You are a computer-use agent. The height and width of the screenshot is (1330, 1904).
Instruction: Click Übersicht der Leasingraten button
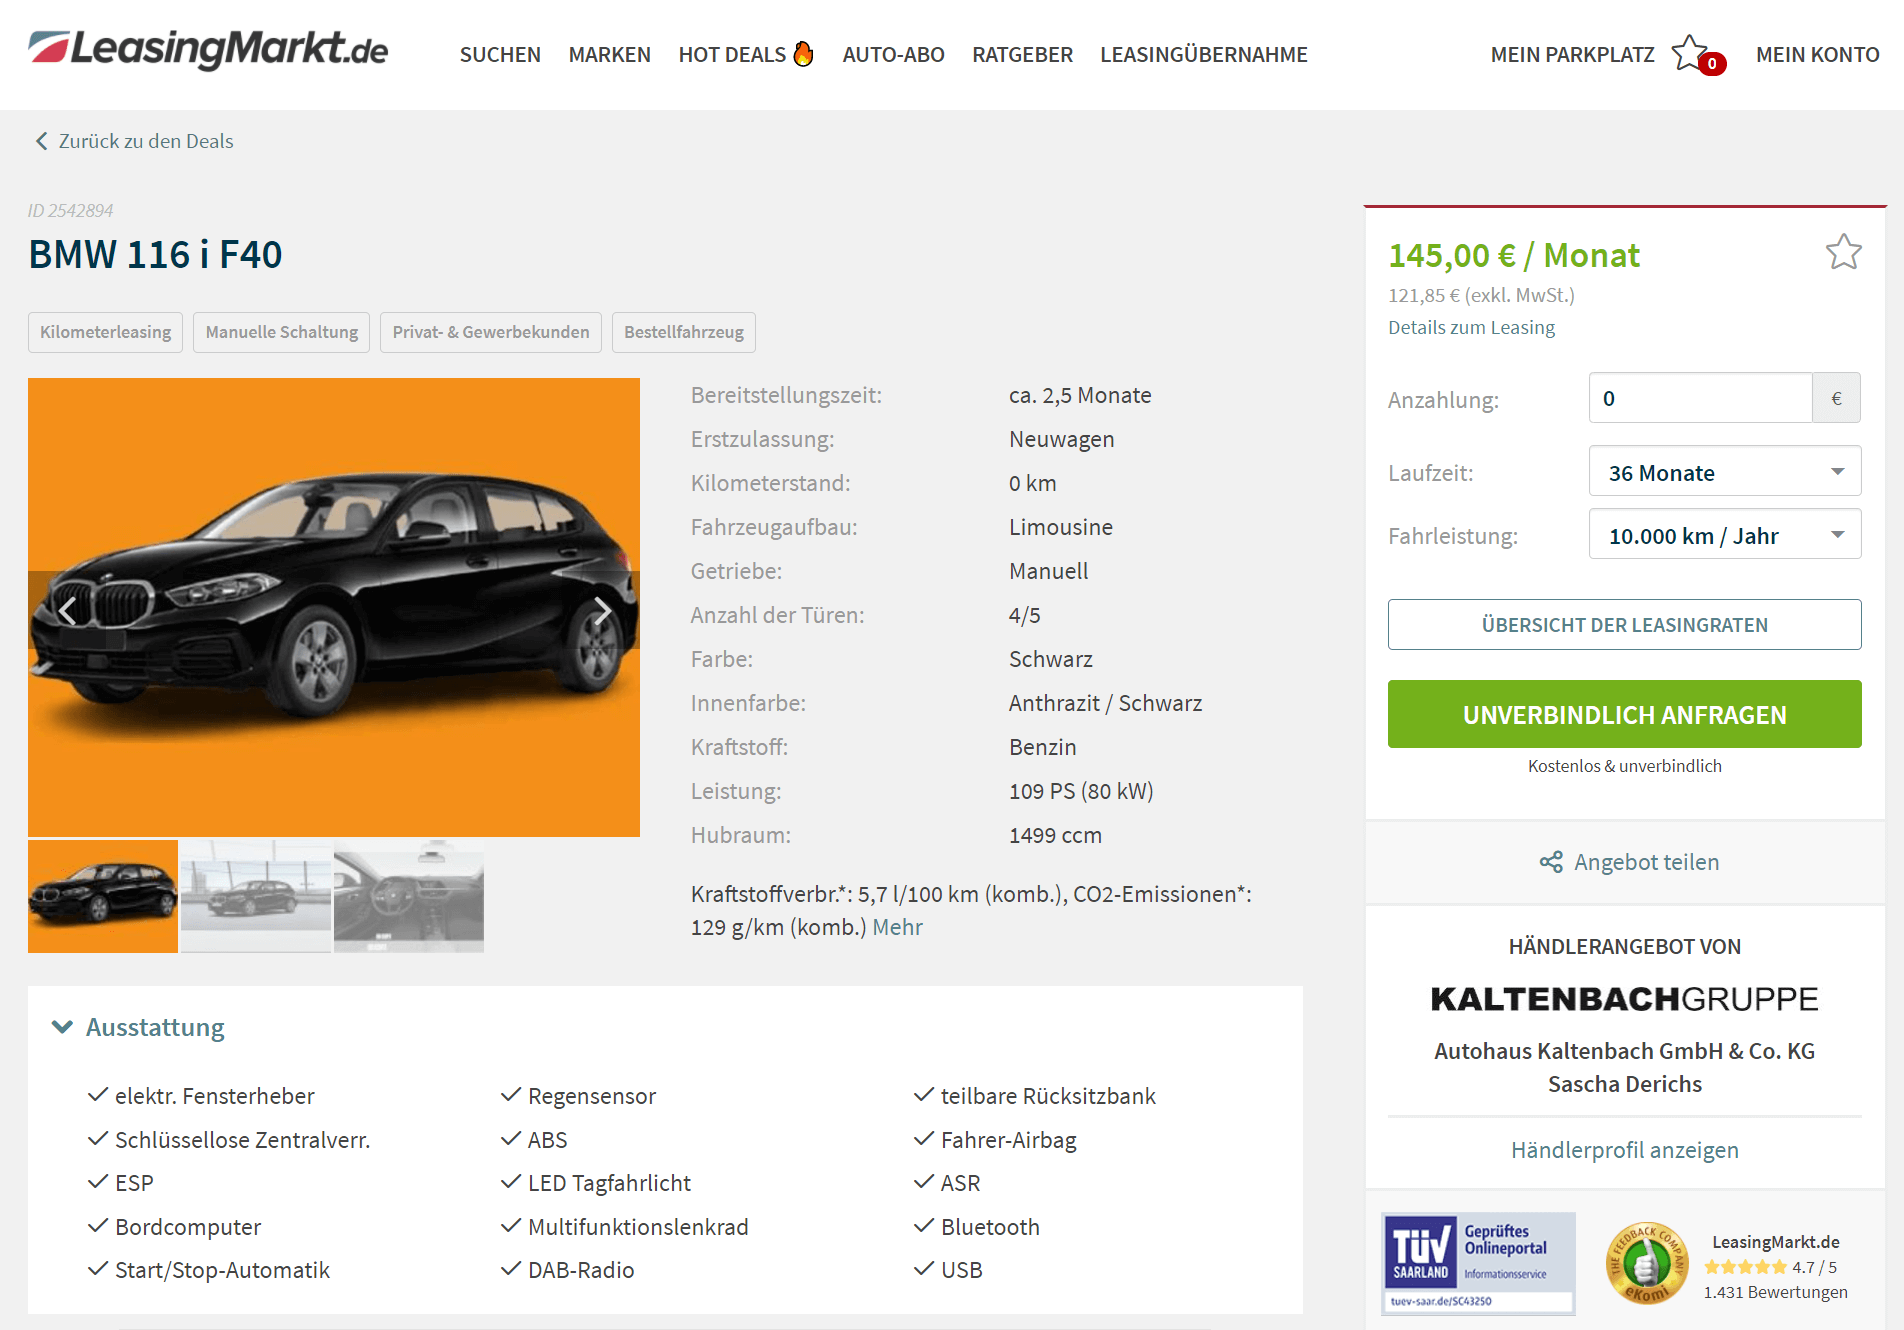click(1624, 625)
